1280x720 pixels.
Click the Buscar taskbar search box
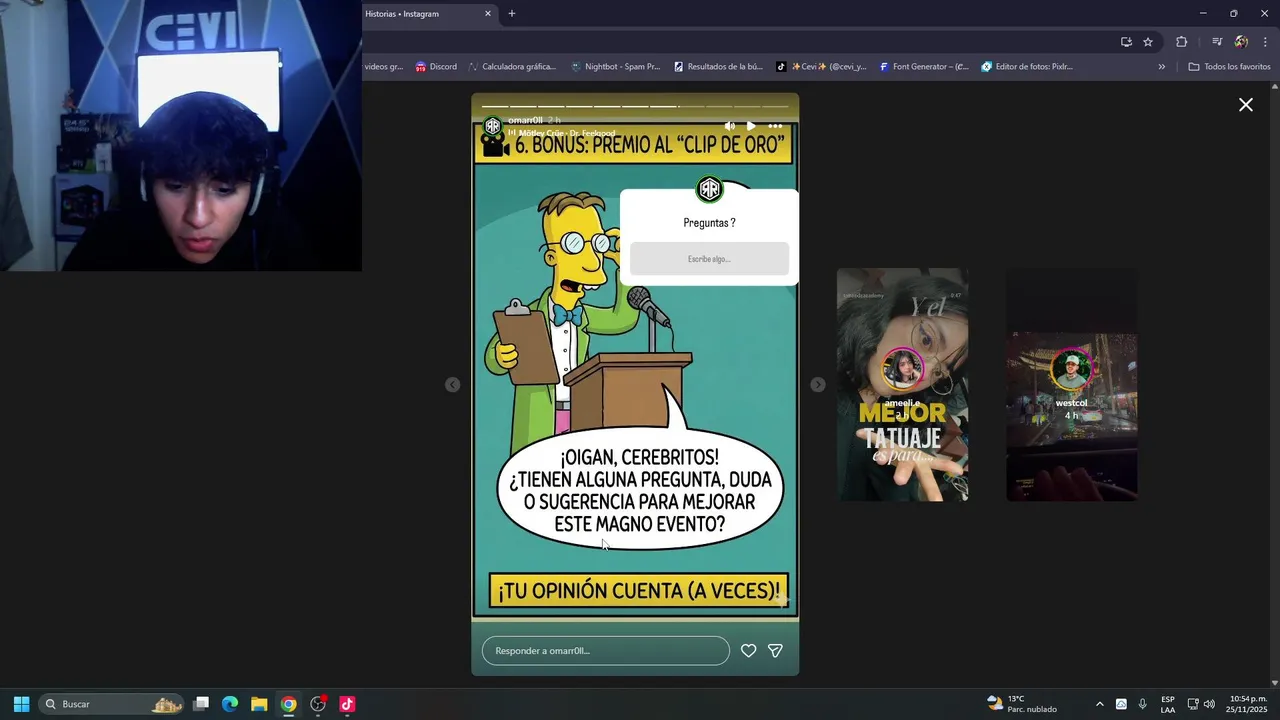pos(112,704)
